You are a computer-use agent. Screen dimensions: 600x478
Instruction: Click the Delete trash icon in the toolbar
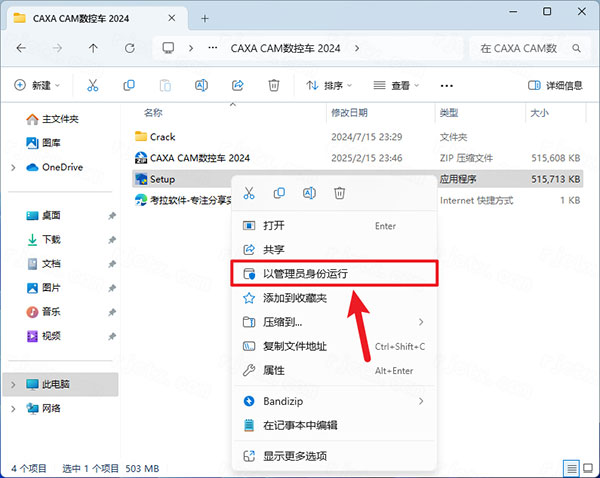click(x=274, y=85)
